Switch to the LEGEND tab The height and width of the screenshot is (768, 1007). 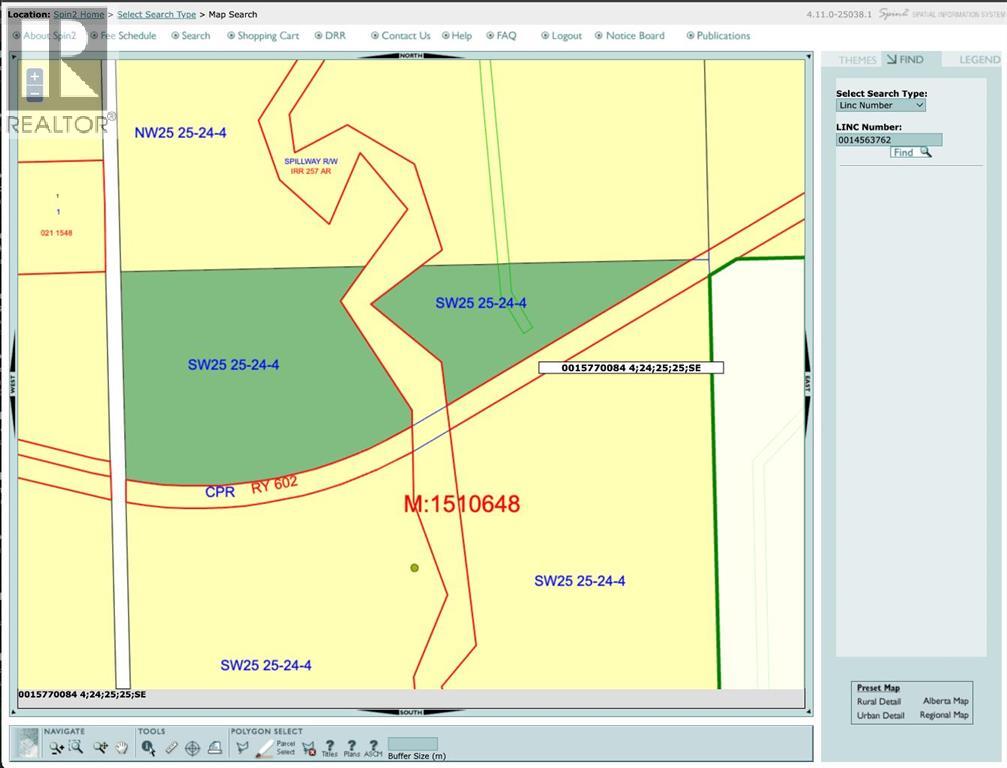[979, 60]
